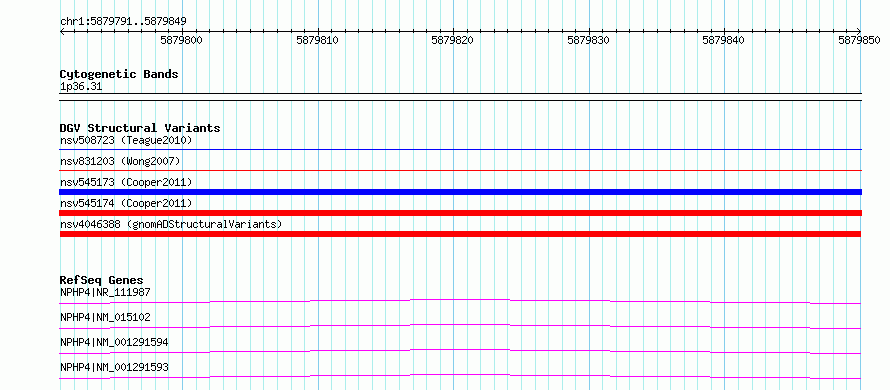The image size is (890, 390).
Task: Click the chr1:5879791..5879849 region label
Action: click(x=123, y=22)
